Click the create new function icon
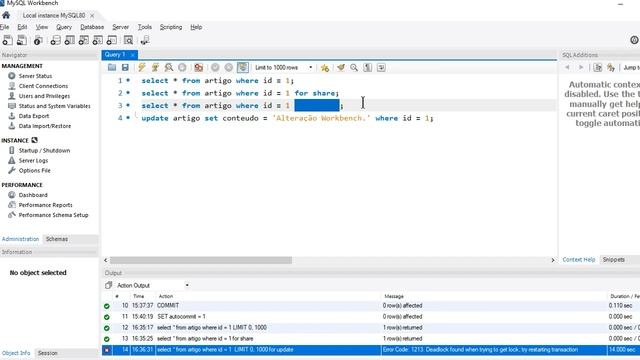Image resolution: width=640 pixels, height=360 pixels. (x=111, y=40)
